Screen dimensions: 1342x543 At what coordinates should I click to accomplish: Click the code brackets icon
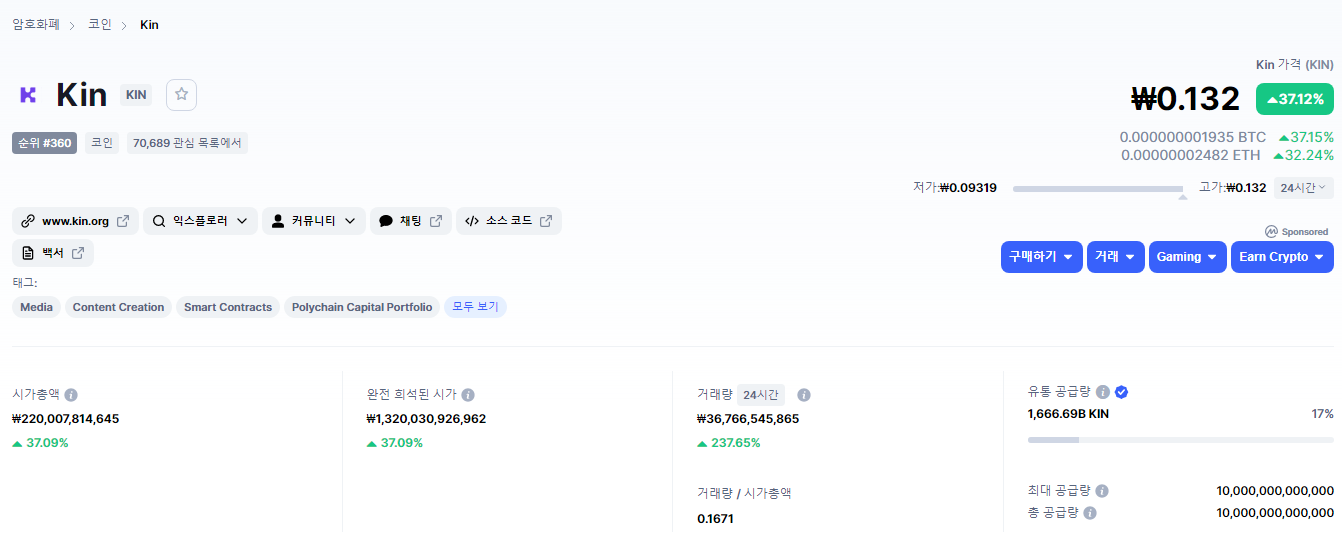tap(472, 221)
